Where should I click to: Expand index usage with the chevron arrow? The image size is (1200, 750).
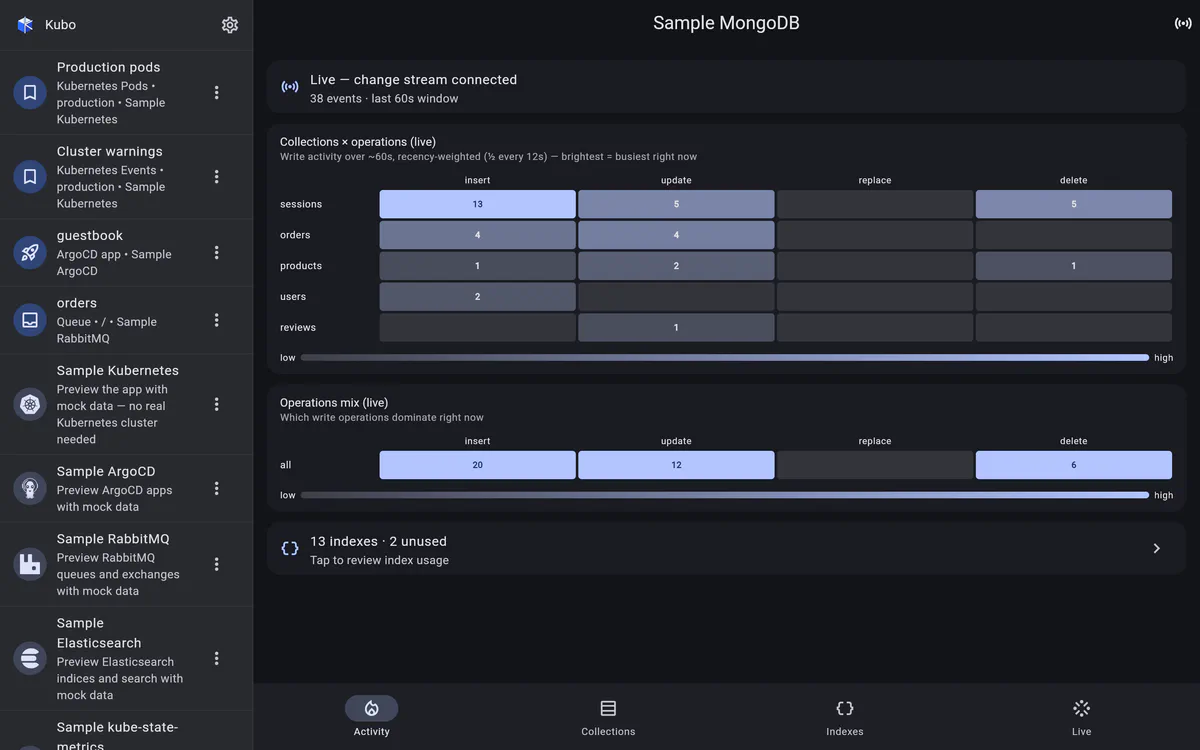click(x=1156, y=548)
